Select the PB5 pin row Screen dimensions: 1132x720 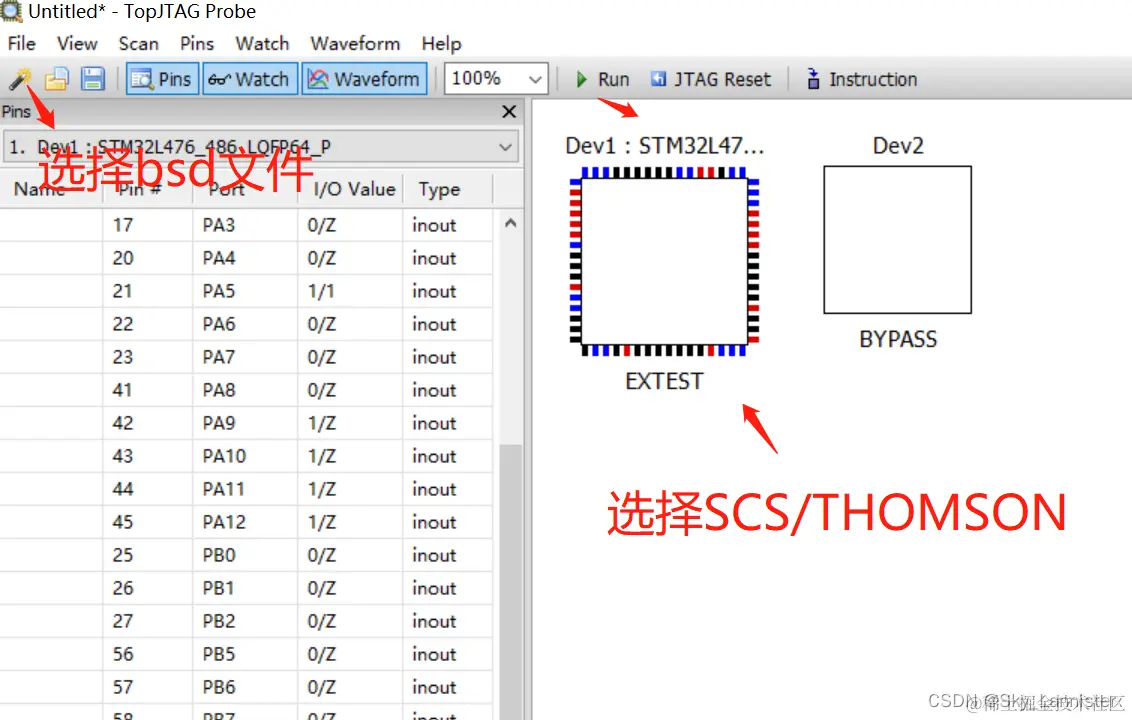[246, 654]
